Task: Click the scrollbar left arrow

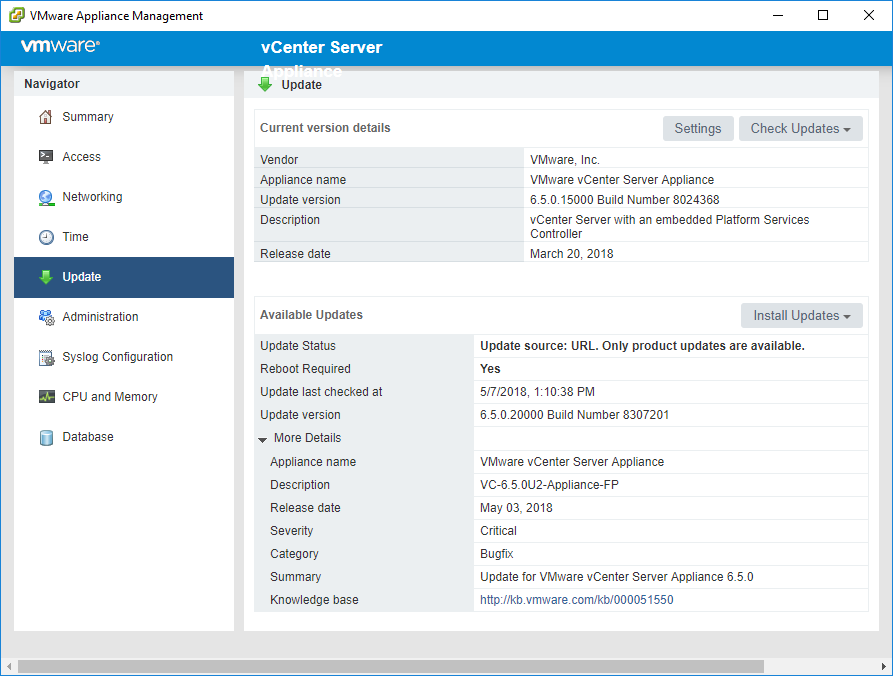Action: coord(9,666)
